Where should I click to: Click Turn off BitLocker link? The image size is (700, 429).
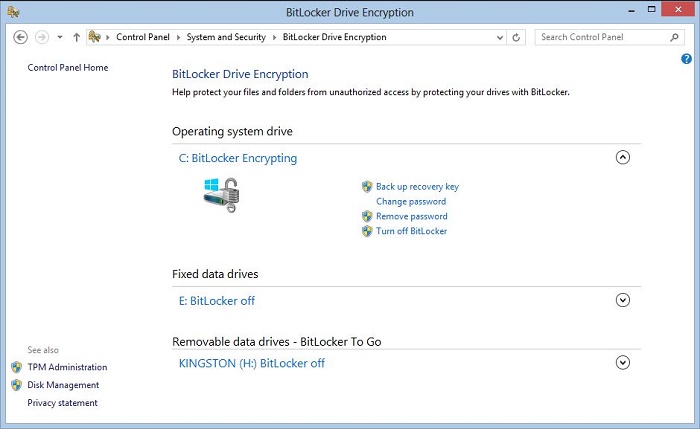click(411, 231)
